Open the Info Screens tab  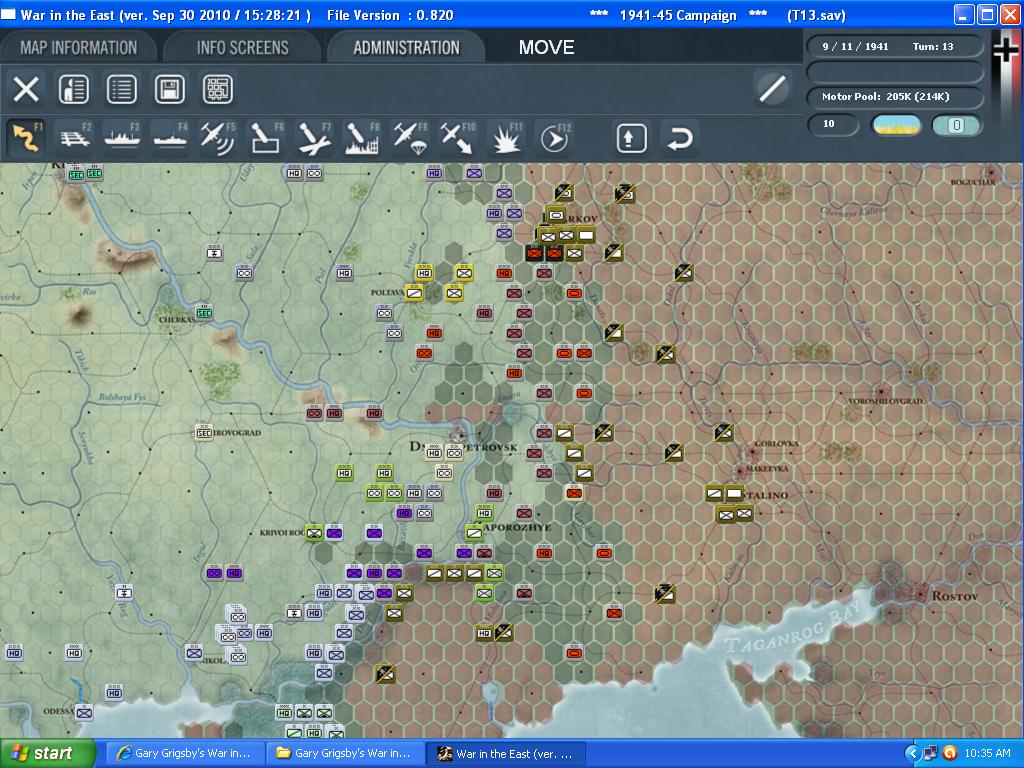pyautogui.click(x=242, y=47)
